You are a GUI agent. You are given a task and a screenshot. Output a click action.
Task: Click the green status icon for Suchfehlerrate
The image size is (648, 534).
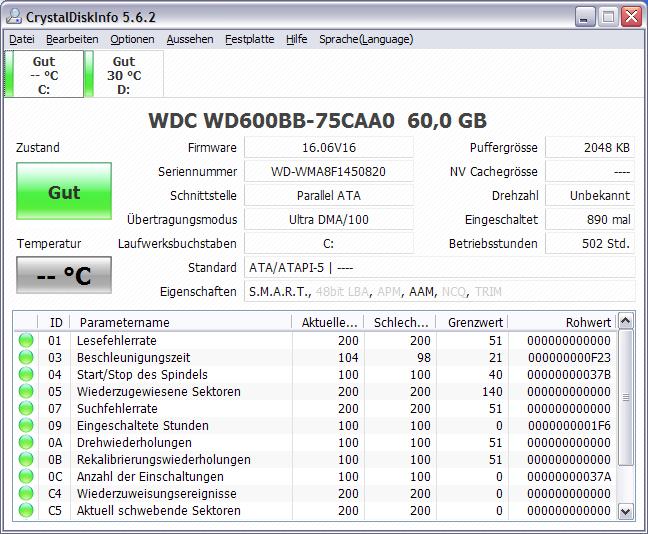coord(26,408)
